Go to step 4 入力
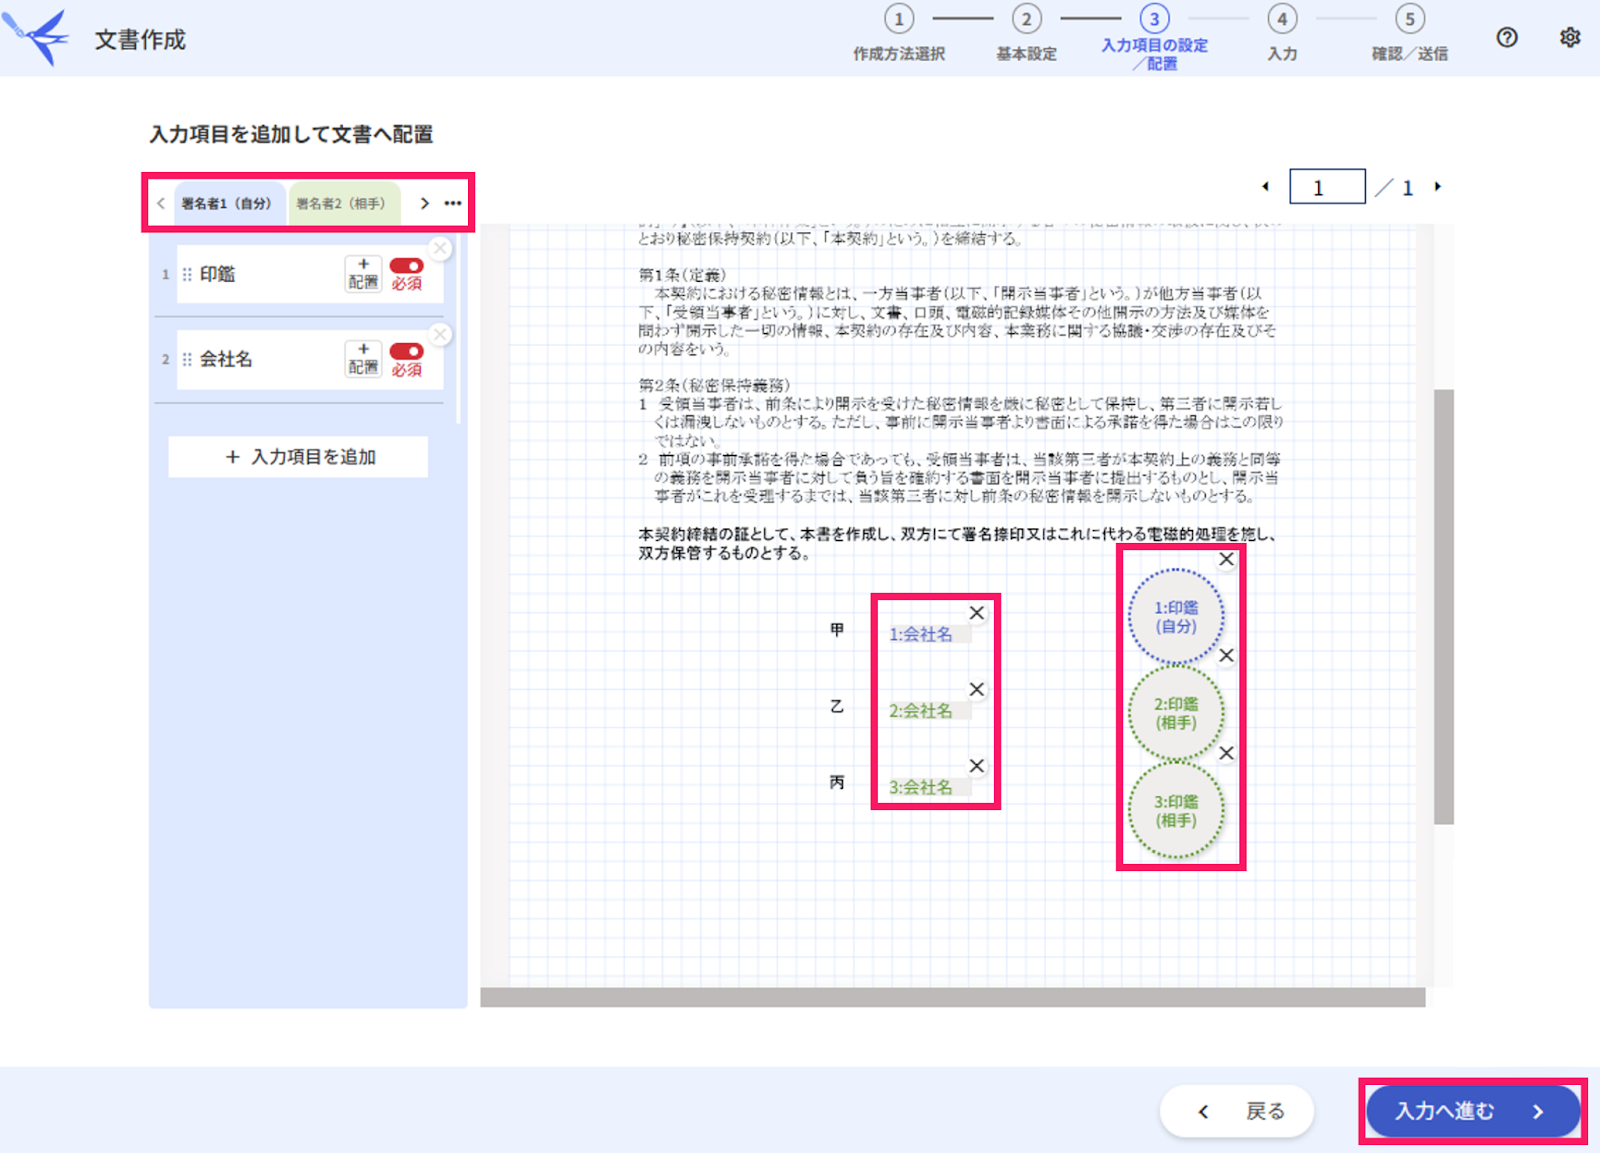Viewport: 1600px width, 1153px height. (1282, 34)
